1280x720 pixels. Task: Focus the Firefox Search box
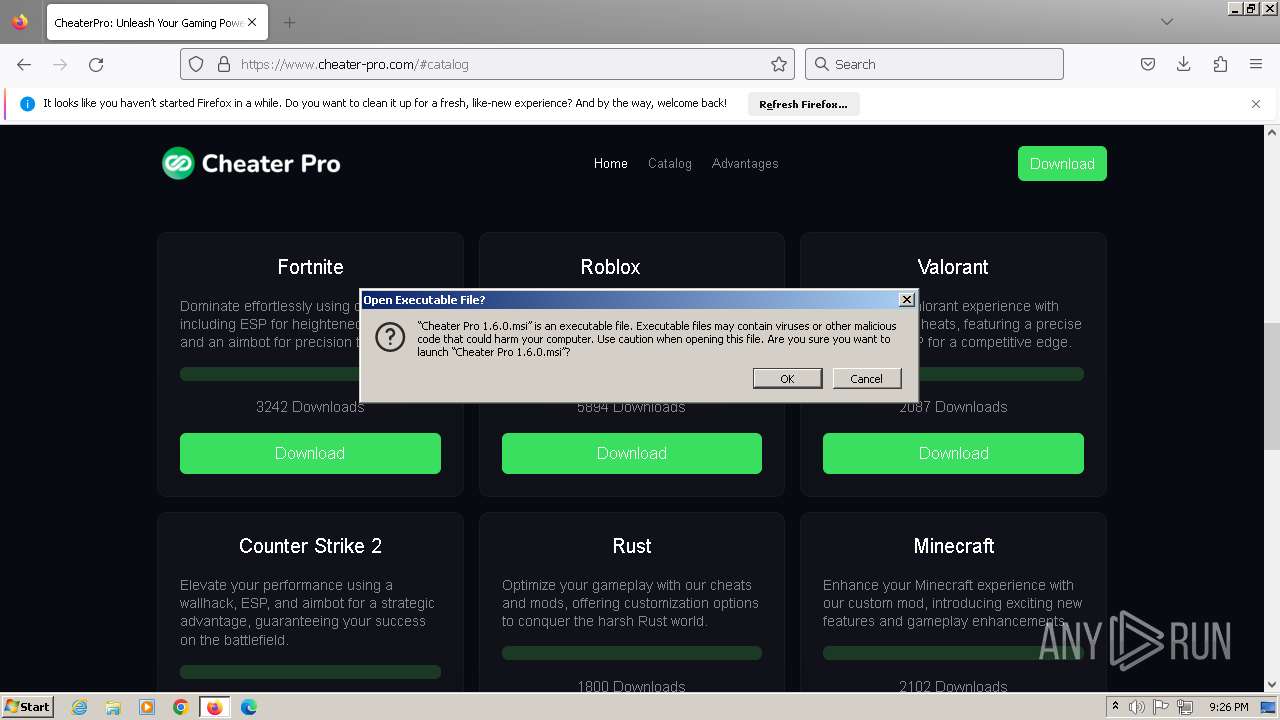pyautogui.click(x=934, y=64)
